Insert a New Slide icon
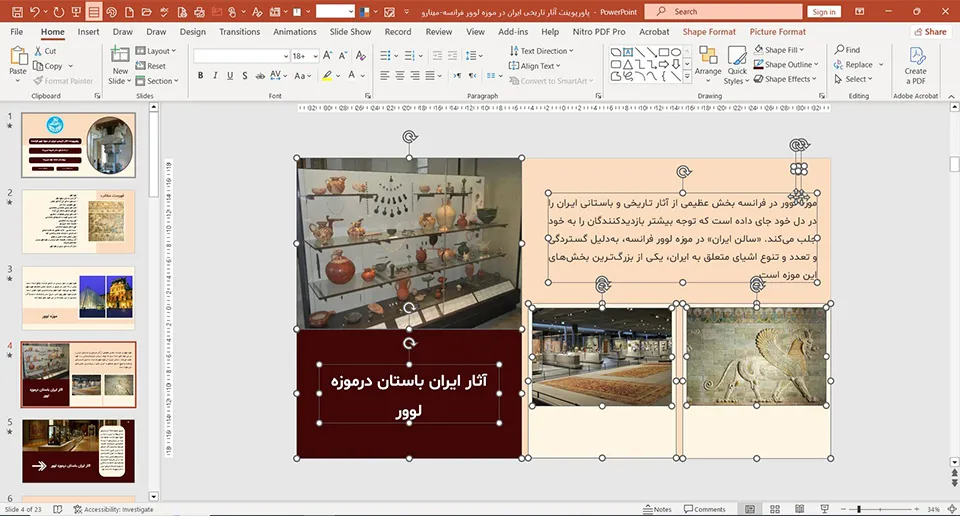This screenshot has height=516, width=960. (120, 56)
